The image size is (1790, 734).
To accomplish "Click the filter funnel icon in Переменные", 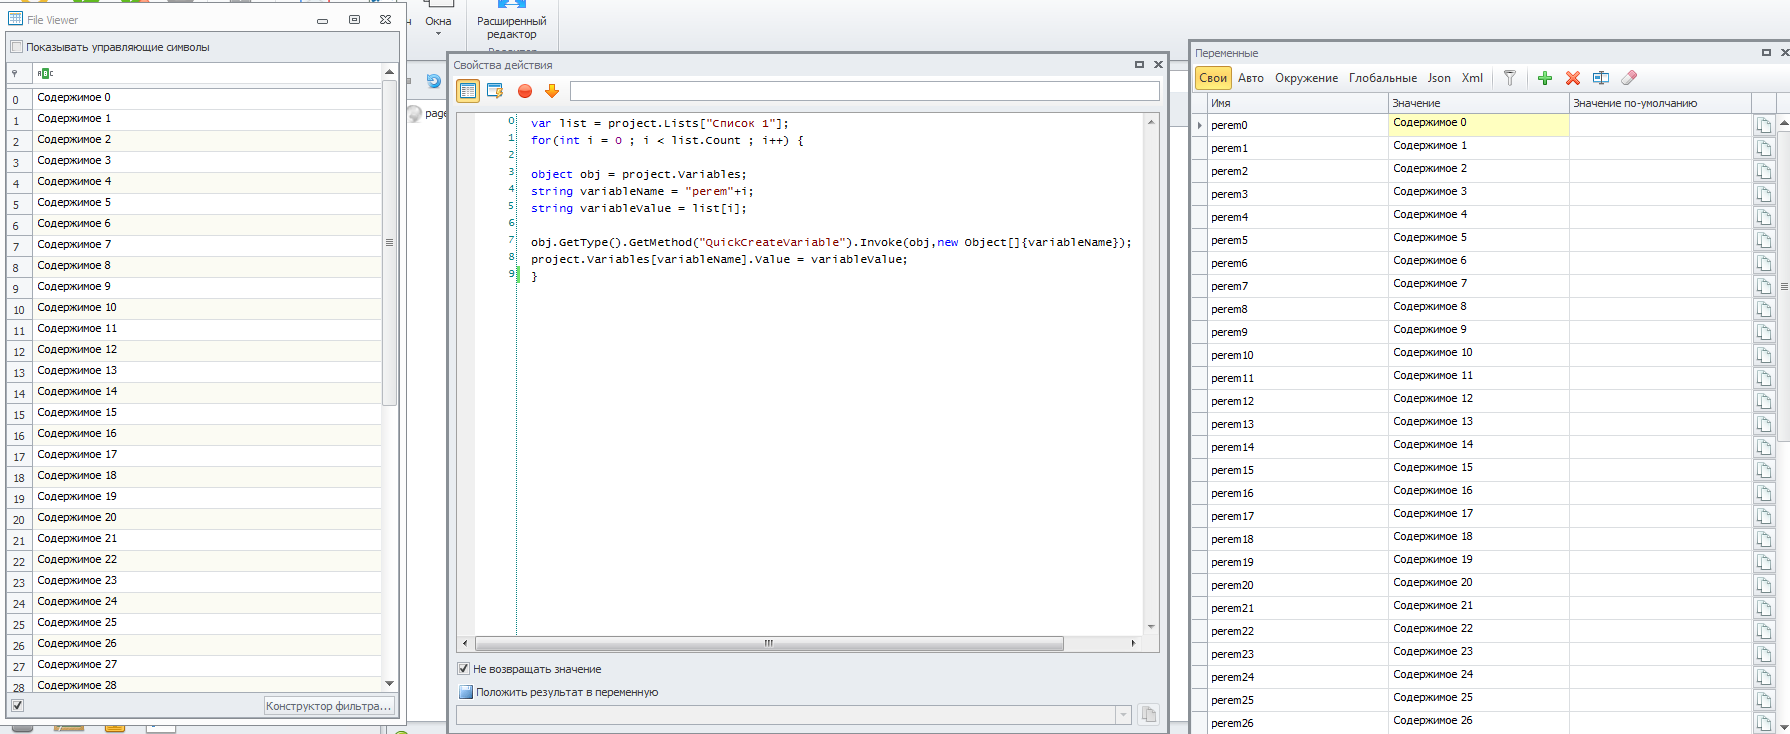I will tap(1510, 78).
